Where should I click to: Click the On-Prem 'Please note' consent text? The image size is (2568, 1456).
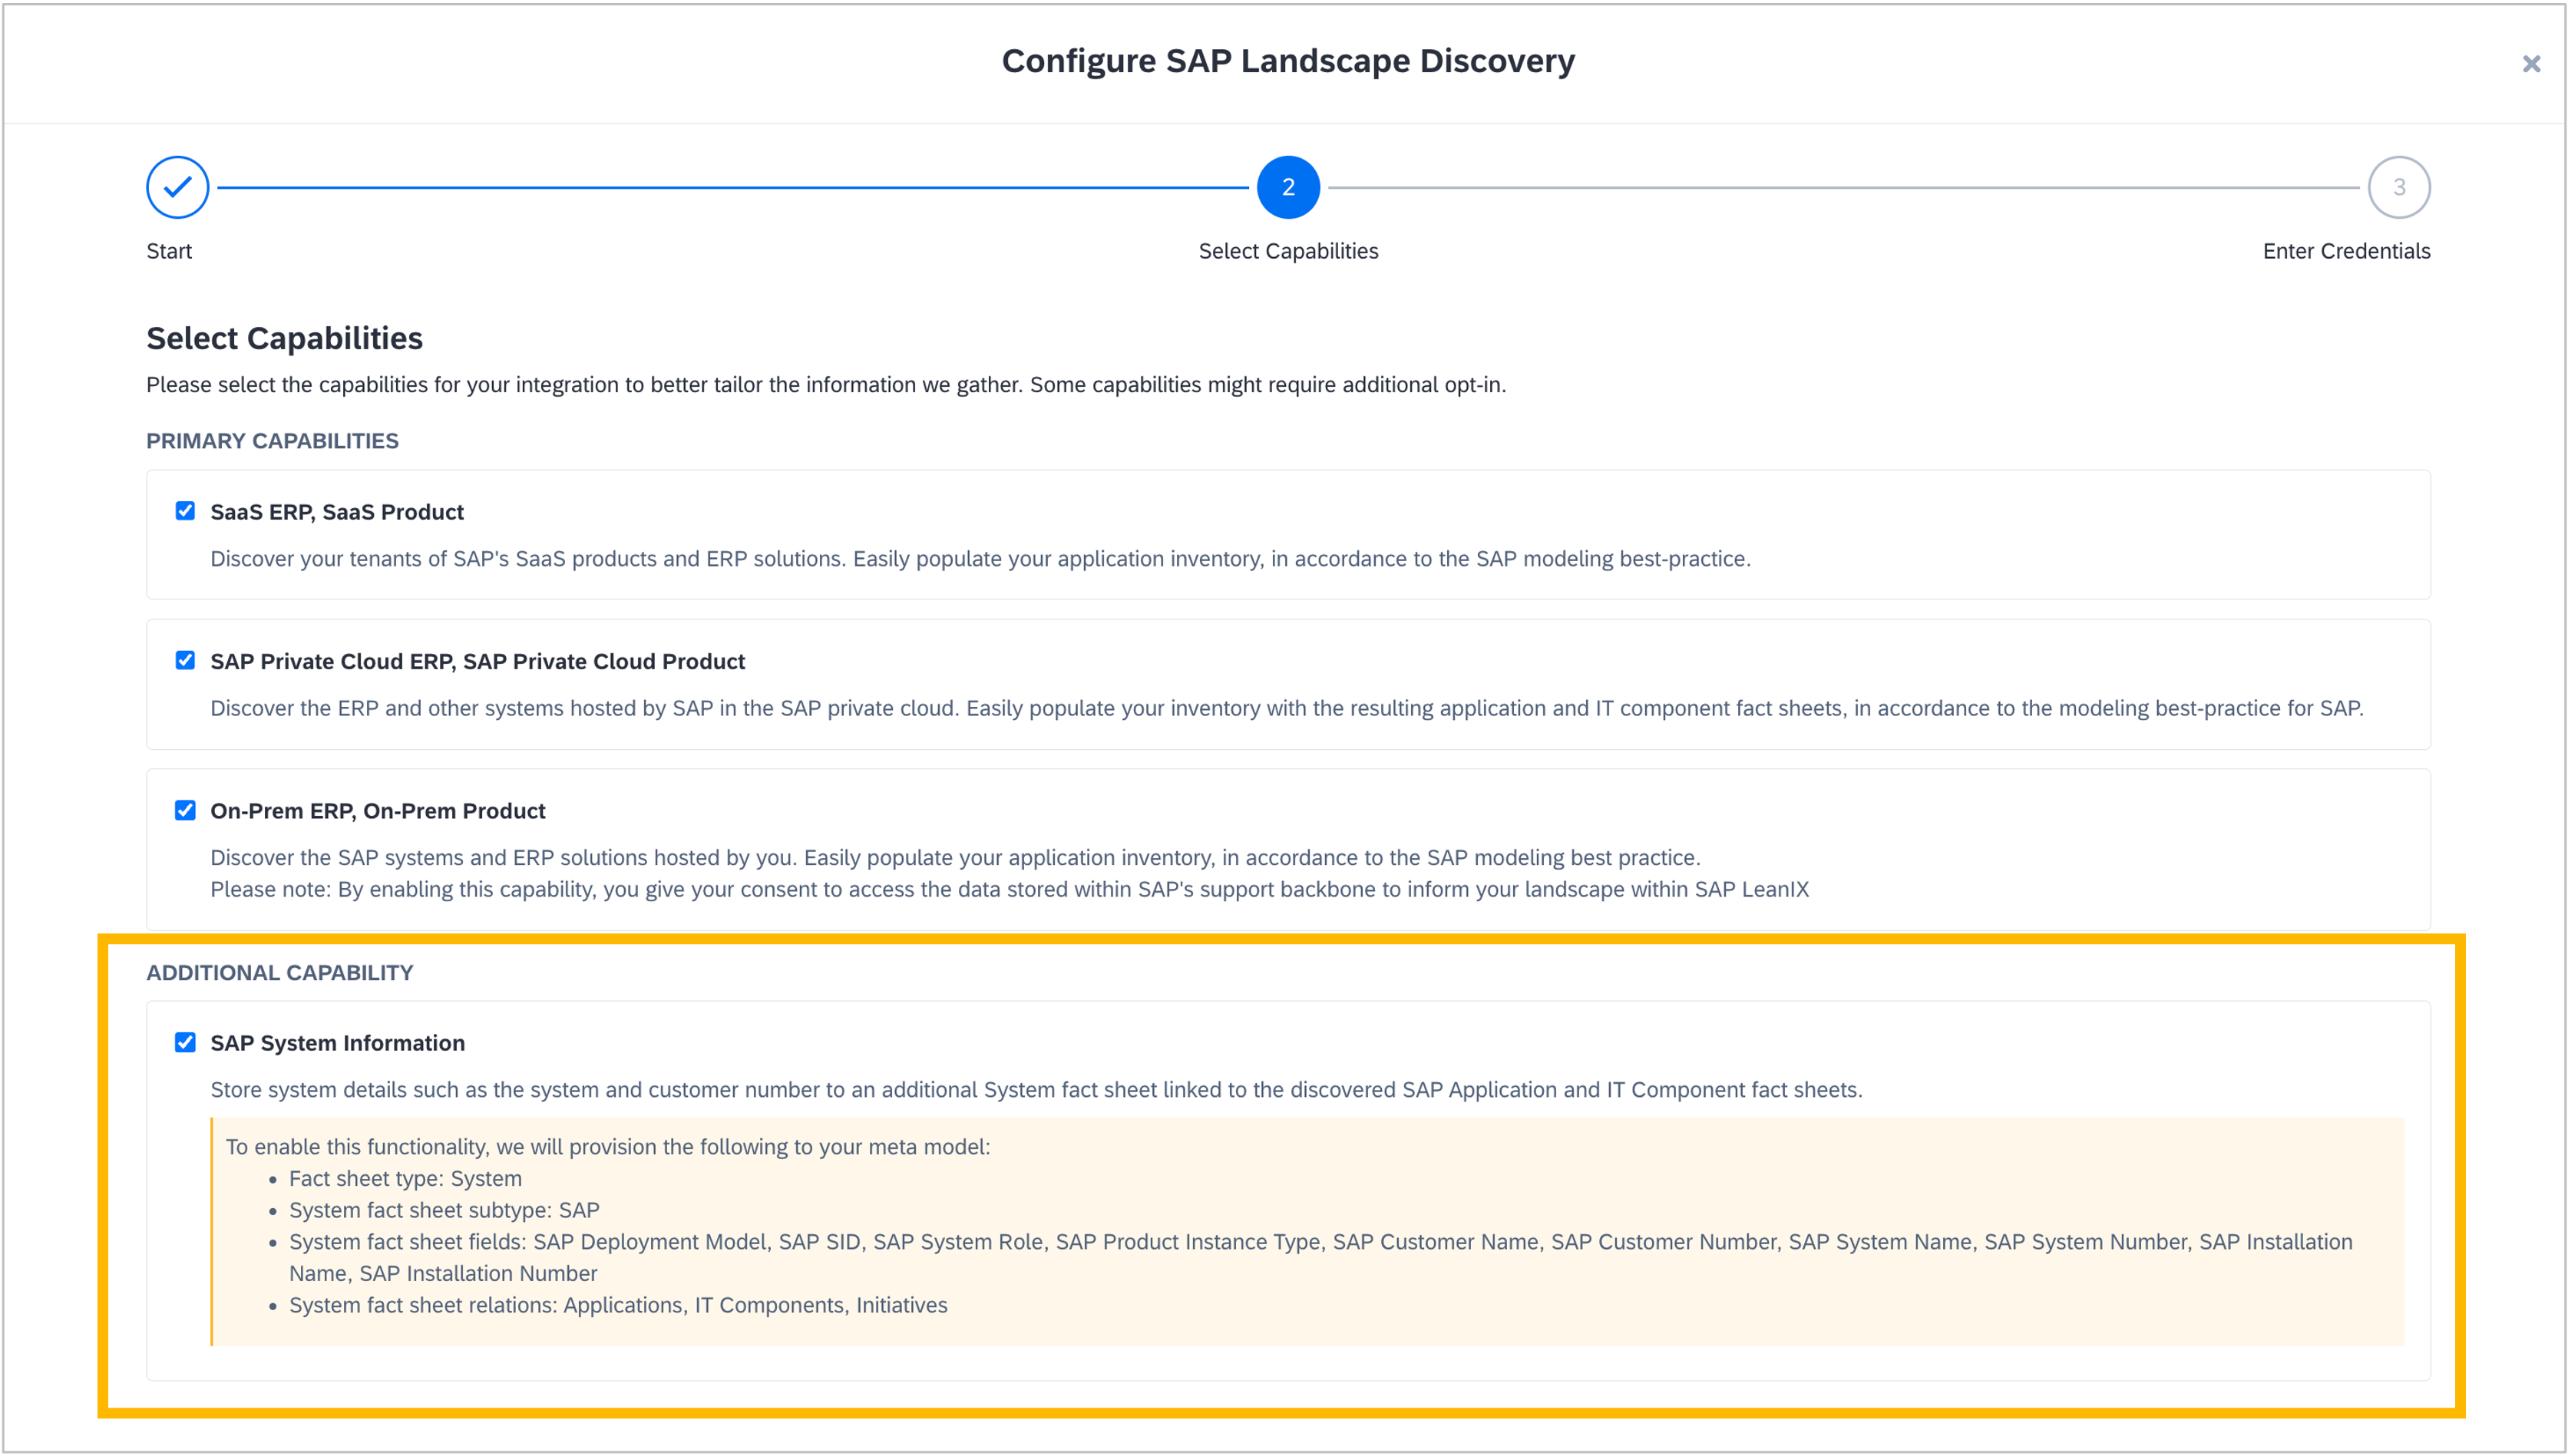[1009, 889]
